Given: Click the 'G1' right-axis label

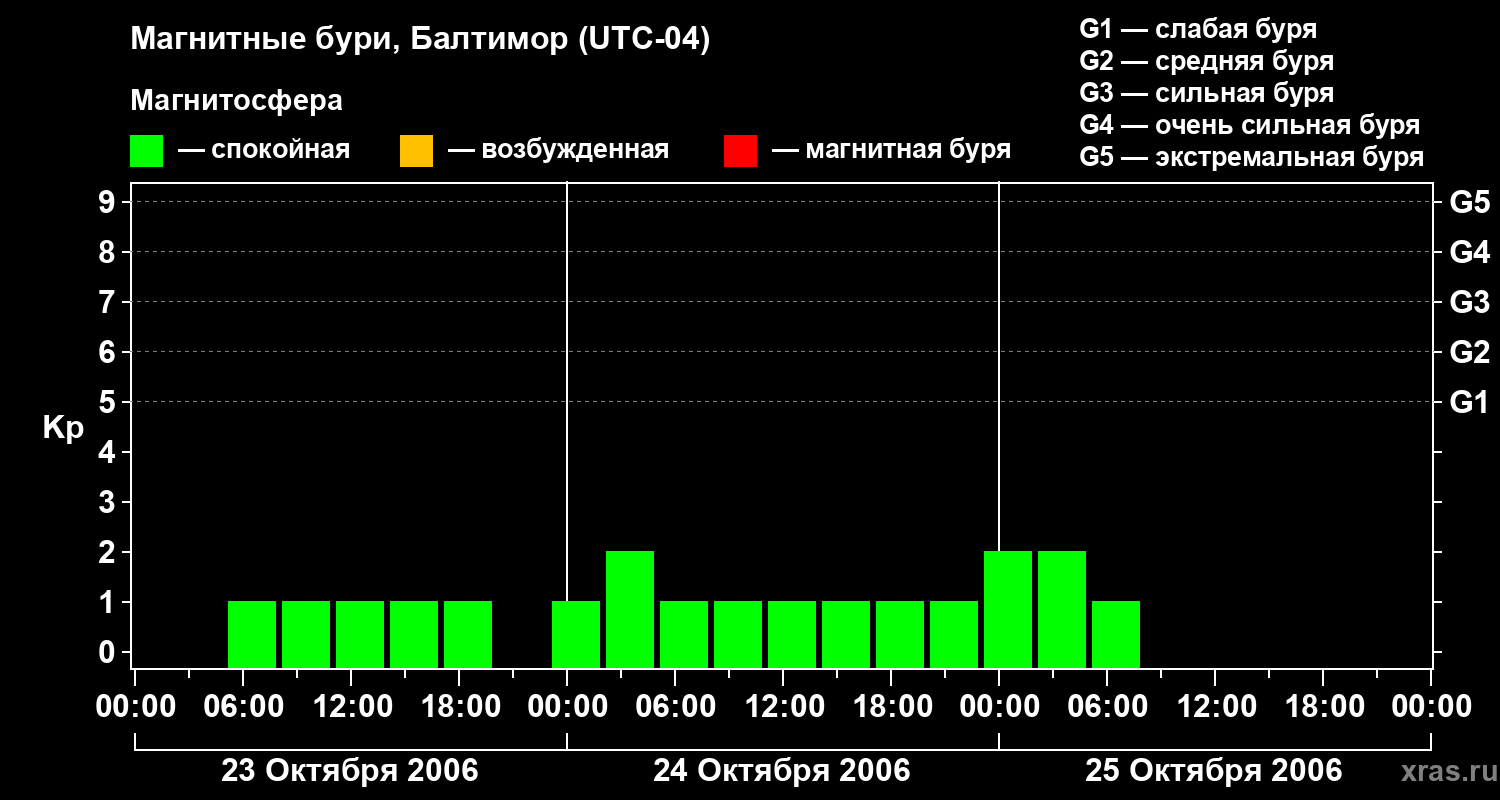Looking at the screenshot, I should point(1469,402).
